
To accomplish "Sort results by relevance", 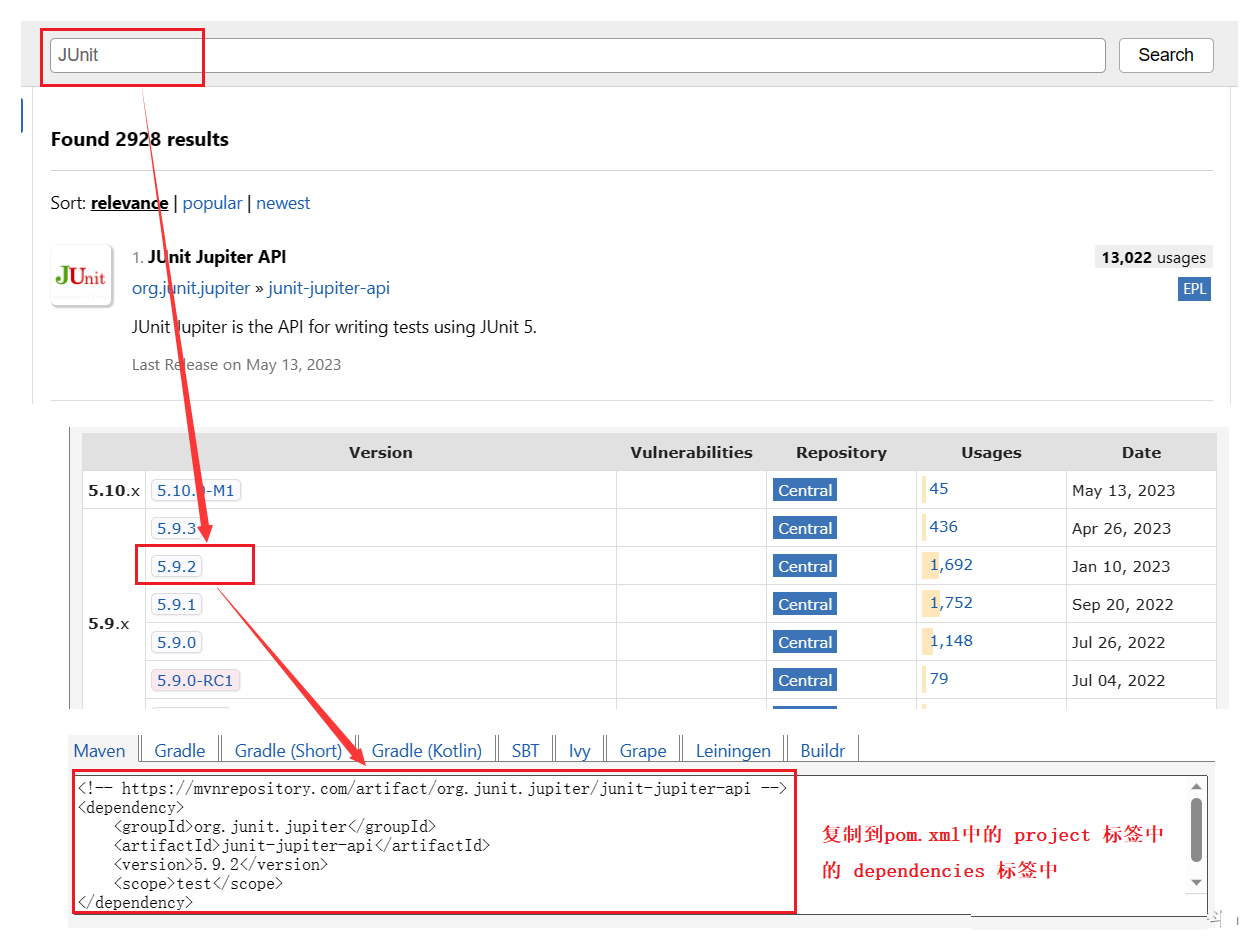I will pyautogui.click(x=129, y=203).
